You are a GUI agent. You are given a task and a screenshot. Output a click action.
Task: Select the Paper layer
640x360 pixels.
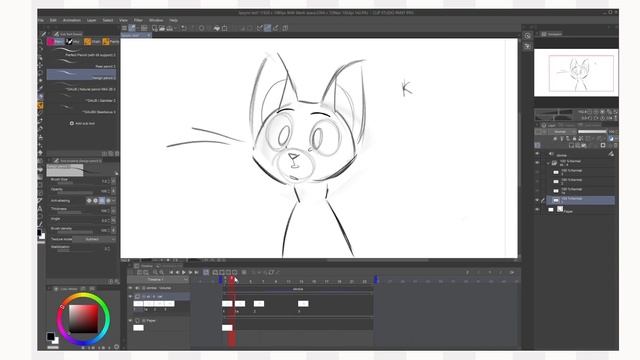point(580,210)
